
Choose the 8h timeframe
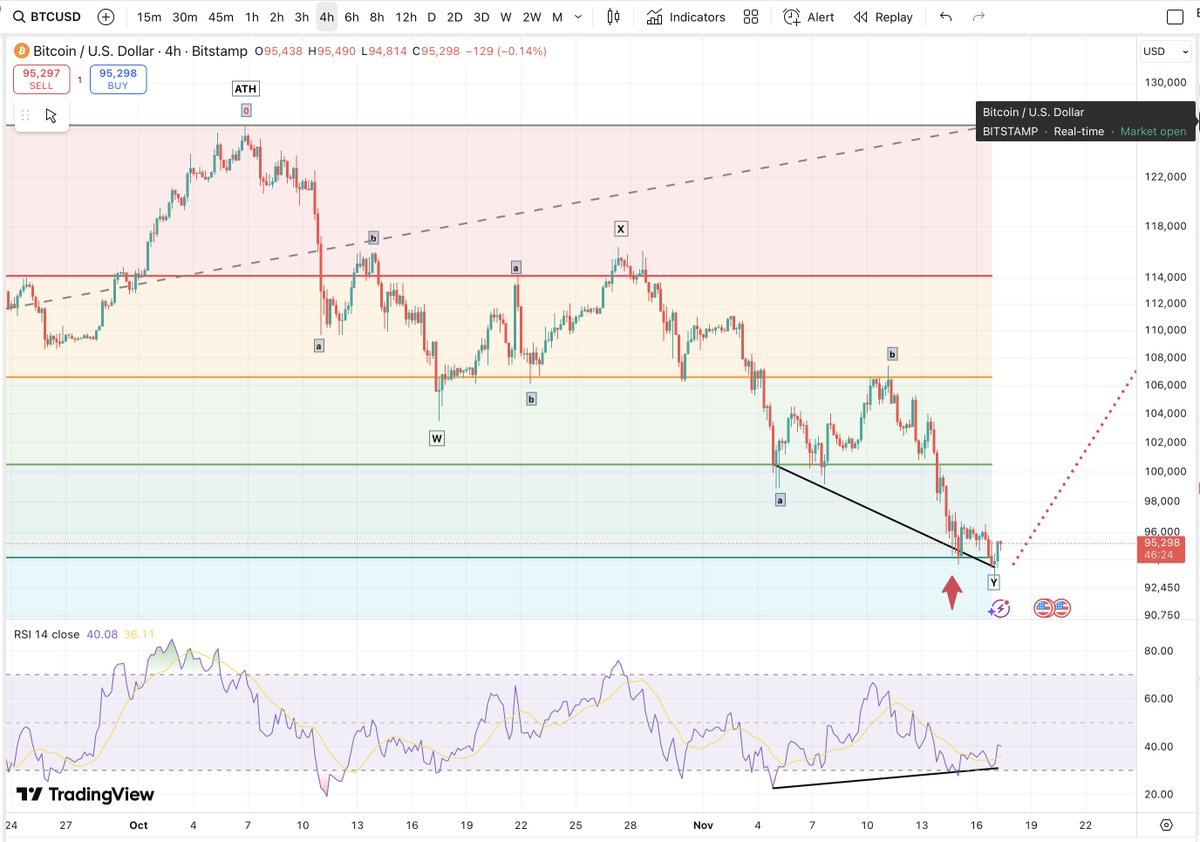click(x=376, y=17)
